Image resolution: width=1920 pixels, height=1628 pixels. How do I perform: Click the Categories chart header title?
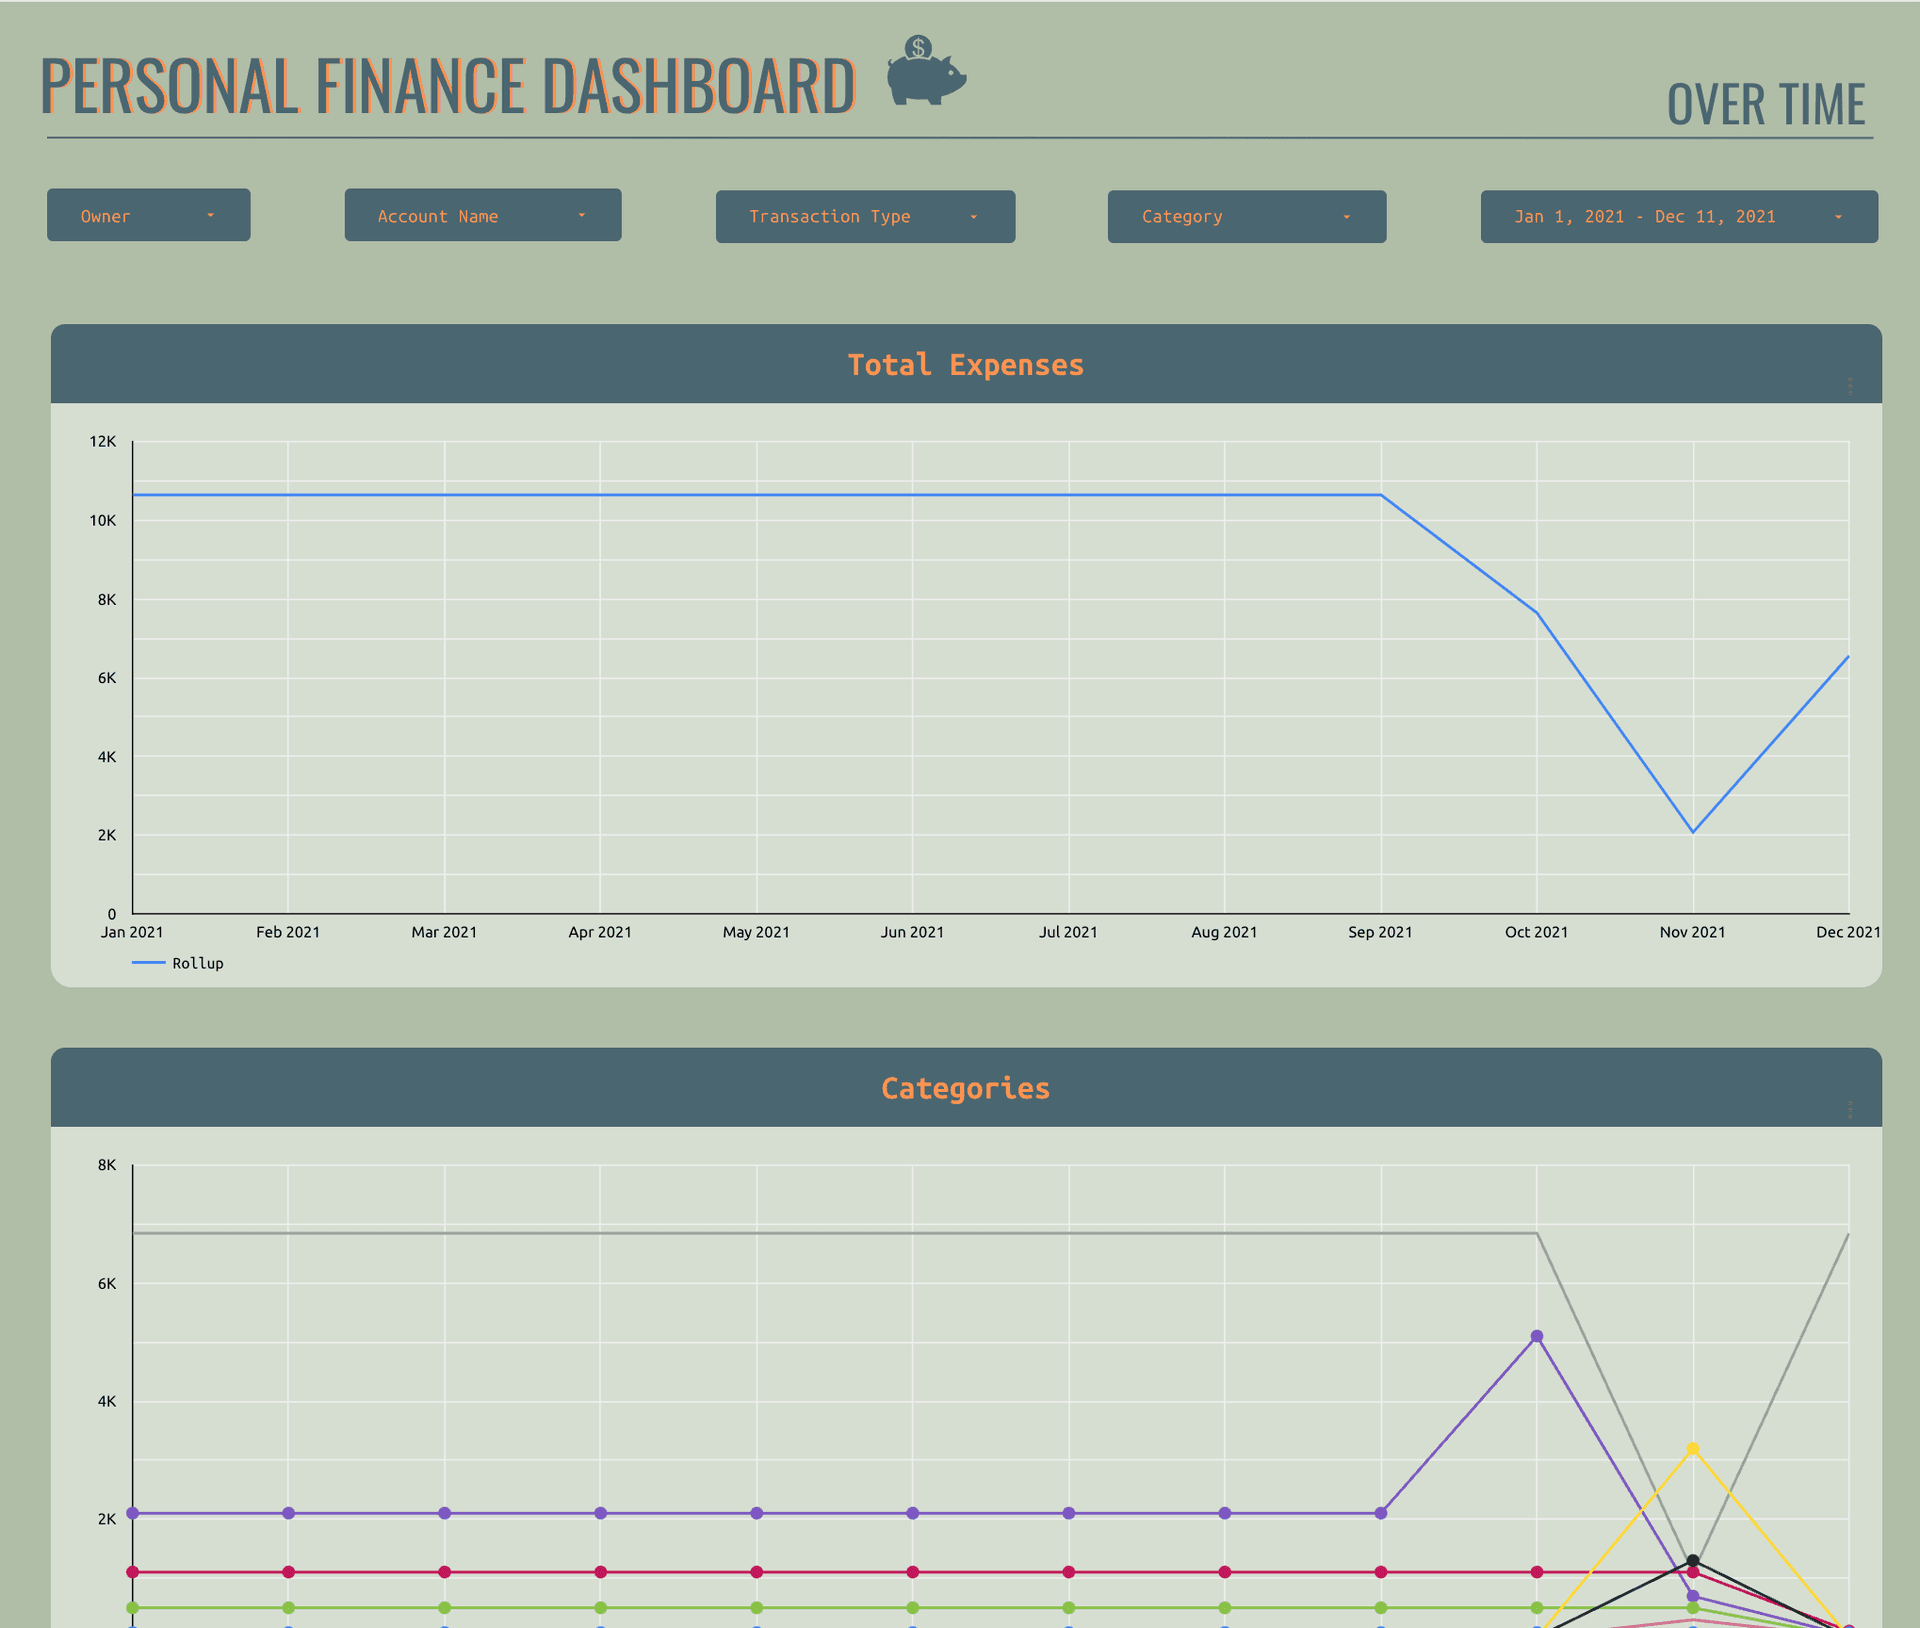(965, 1088)
